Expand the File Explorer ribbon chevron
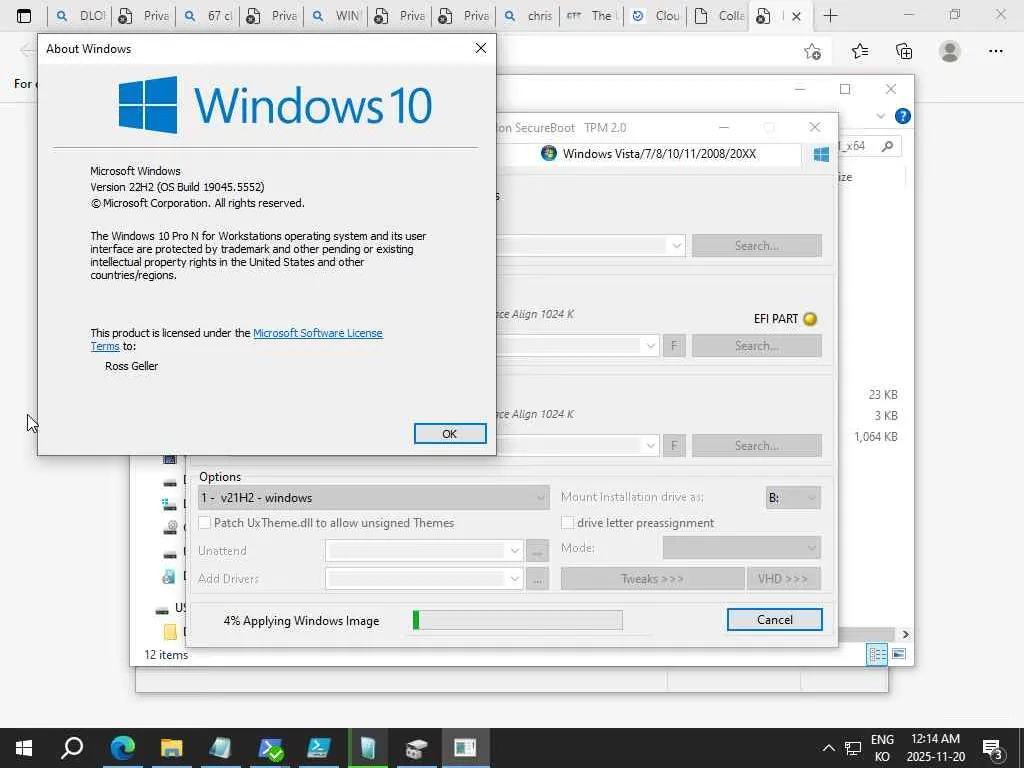 point(880,116)
